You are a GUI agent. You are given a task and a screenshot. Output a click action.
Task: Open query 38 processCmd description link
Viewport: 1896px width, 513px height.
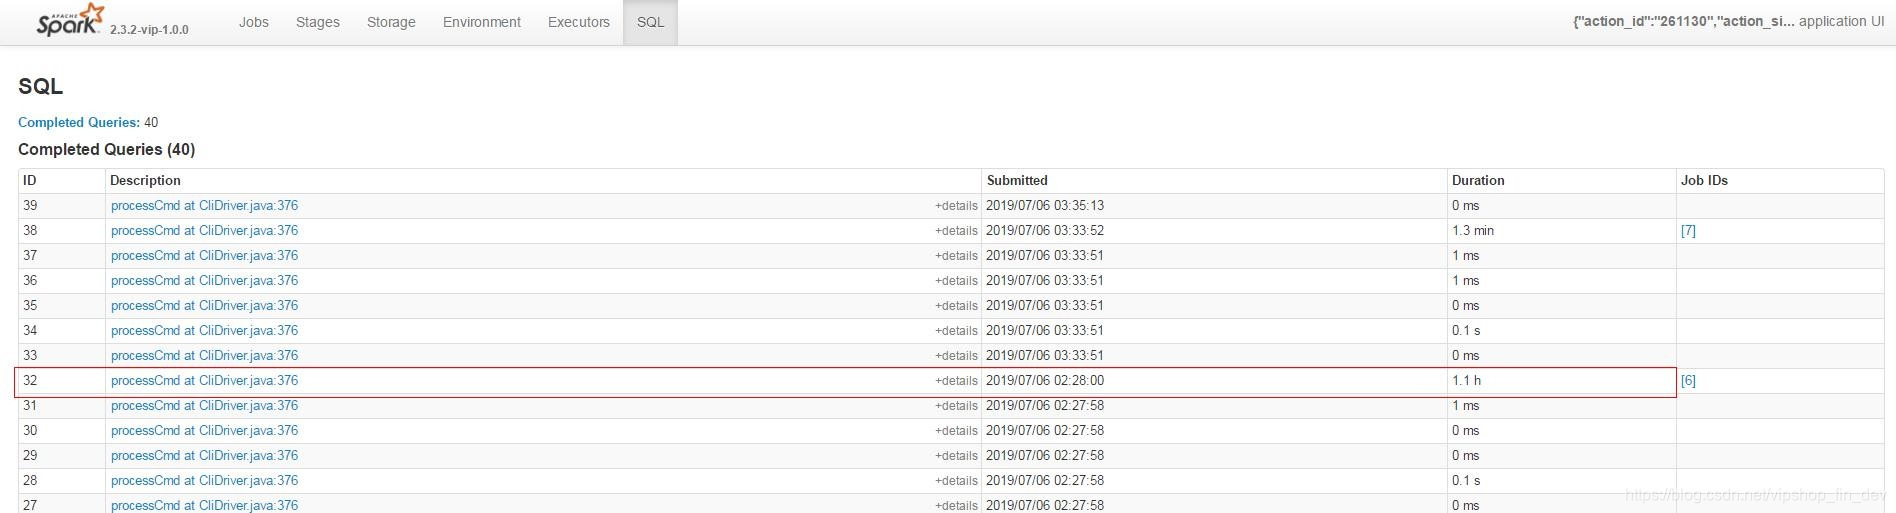pyautogui.click(x=205, y=231)
